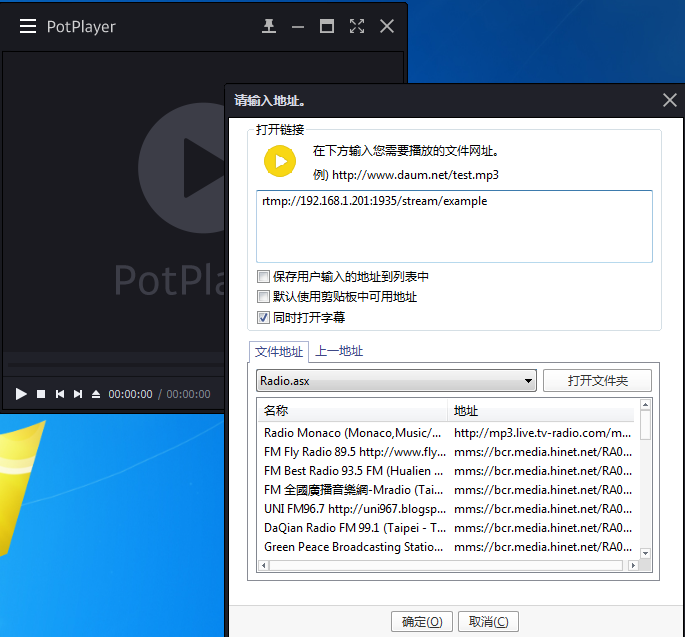Skip to previous track in PotPlayer
The width and height of the screenshot is (685, 637).
[60, 394]
